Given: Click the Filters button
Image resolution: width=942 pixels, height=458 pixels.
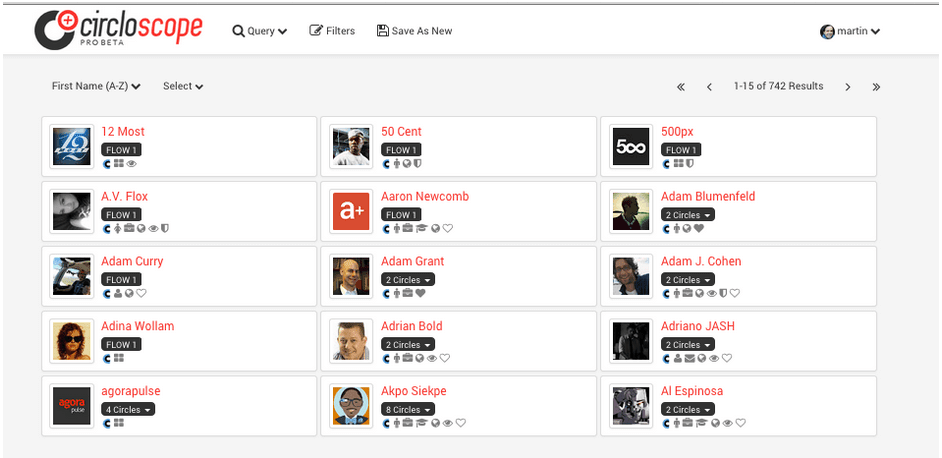Looking at the screenshot, I should tap(332, 31).
